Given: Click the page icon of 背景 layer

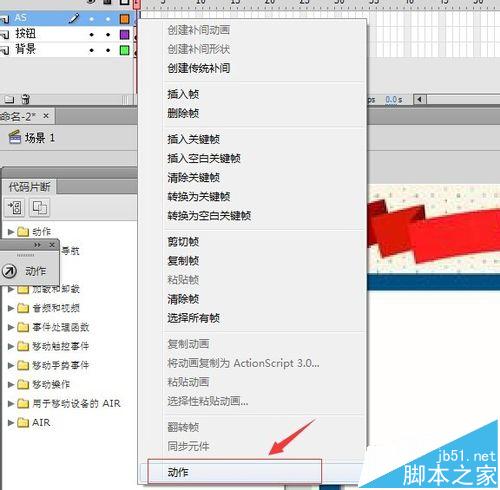Looking at the screenshot, I should pyautogui.click(x=5, y=50).
